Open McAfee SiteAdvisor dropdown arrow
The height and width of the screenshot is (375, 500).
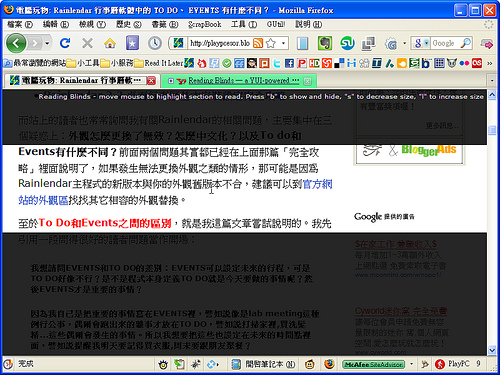[x=411, y=364]
